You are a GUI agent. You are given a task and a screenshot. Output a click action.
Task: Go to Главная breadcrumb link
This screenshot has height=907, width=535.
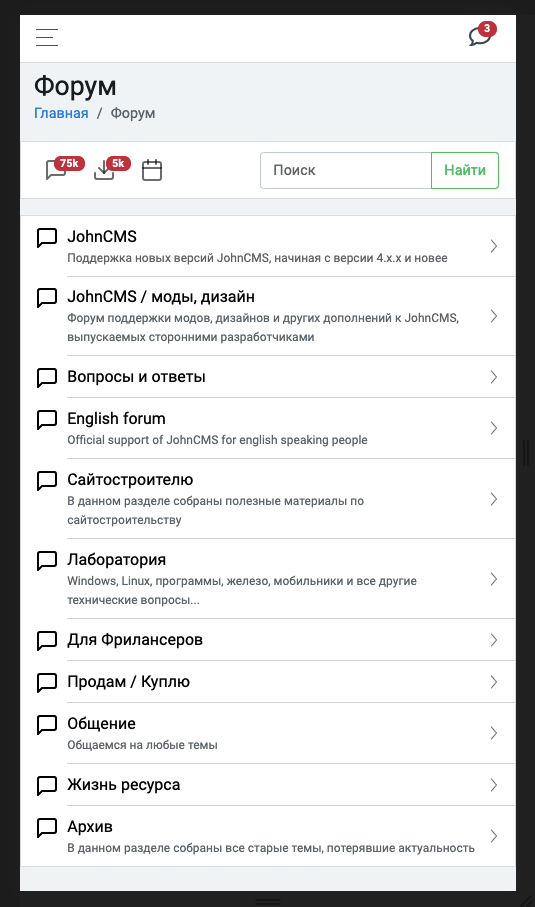coord(61,113)
